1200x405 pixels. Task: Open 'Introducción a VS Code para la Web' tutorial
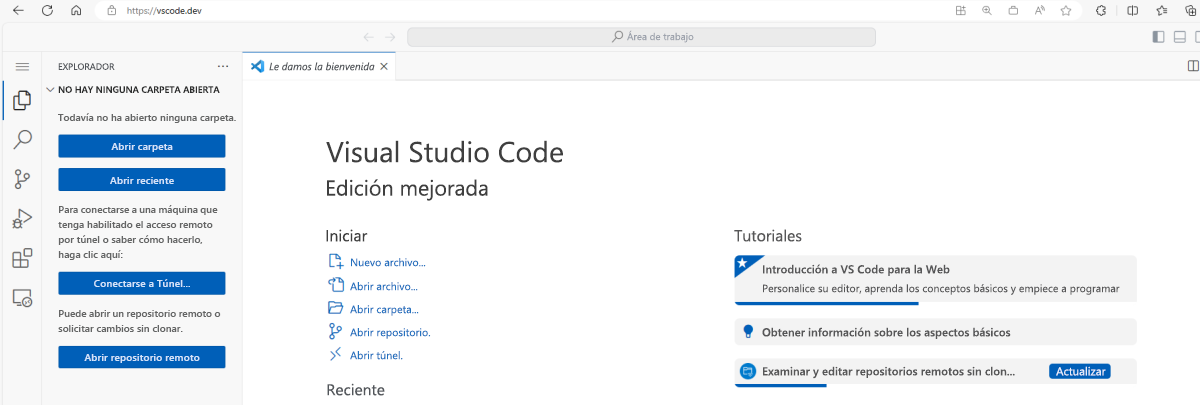point(935,279)
